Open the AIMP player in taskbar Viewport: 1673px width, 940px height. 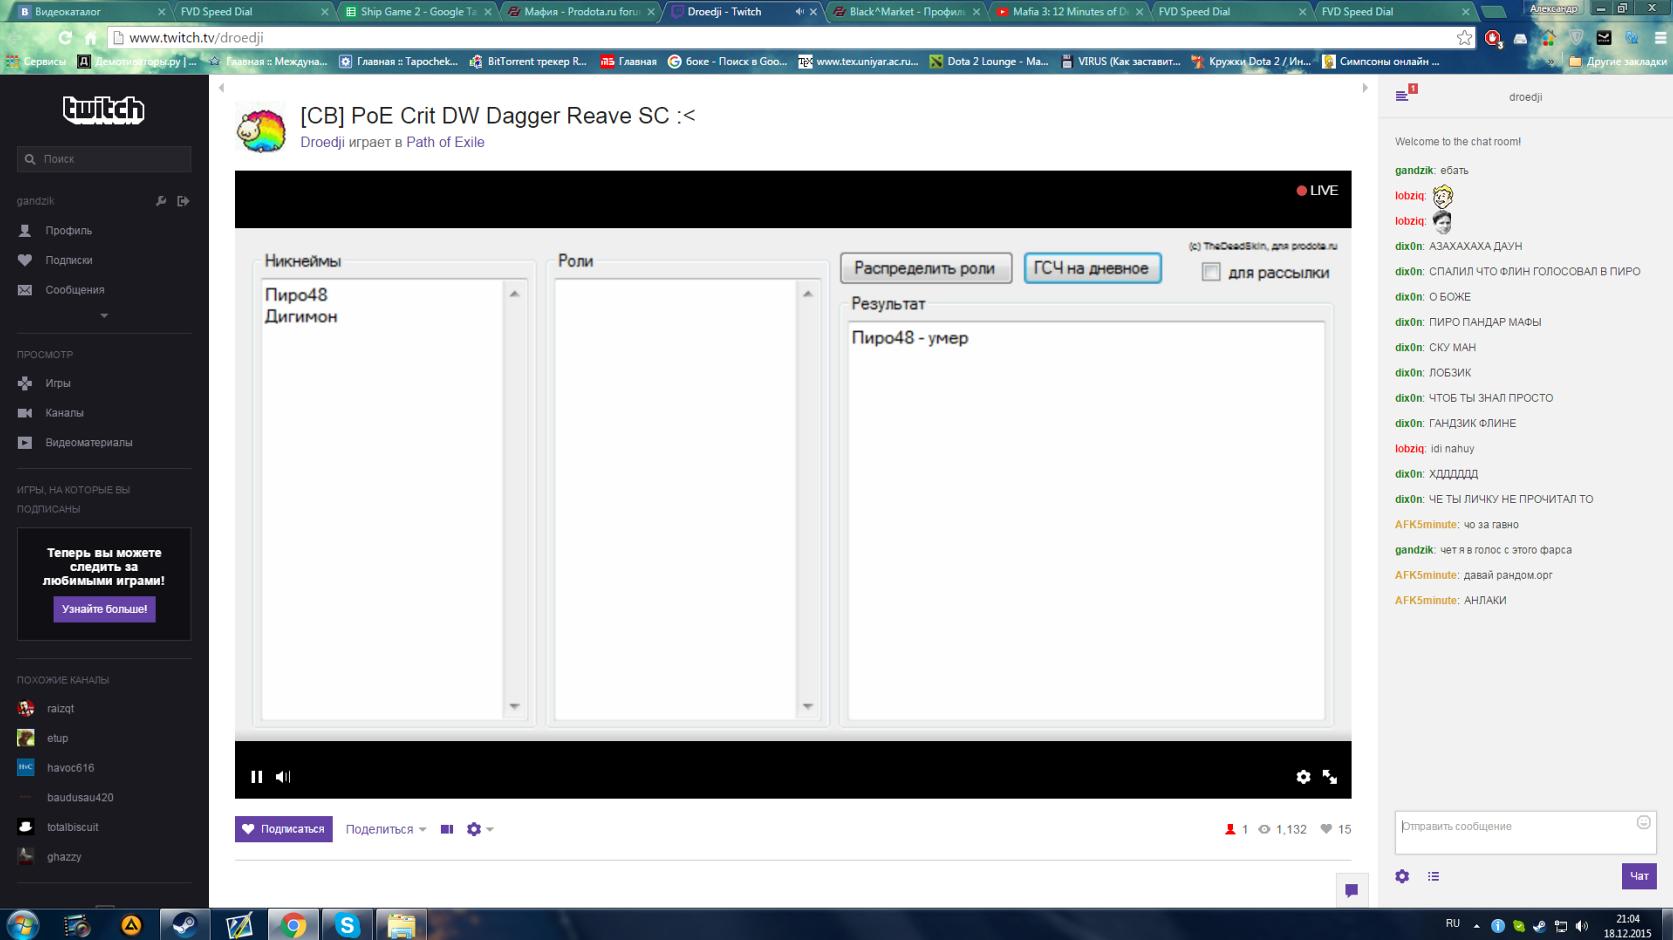131,925
